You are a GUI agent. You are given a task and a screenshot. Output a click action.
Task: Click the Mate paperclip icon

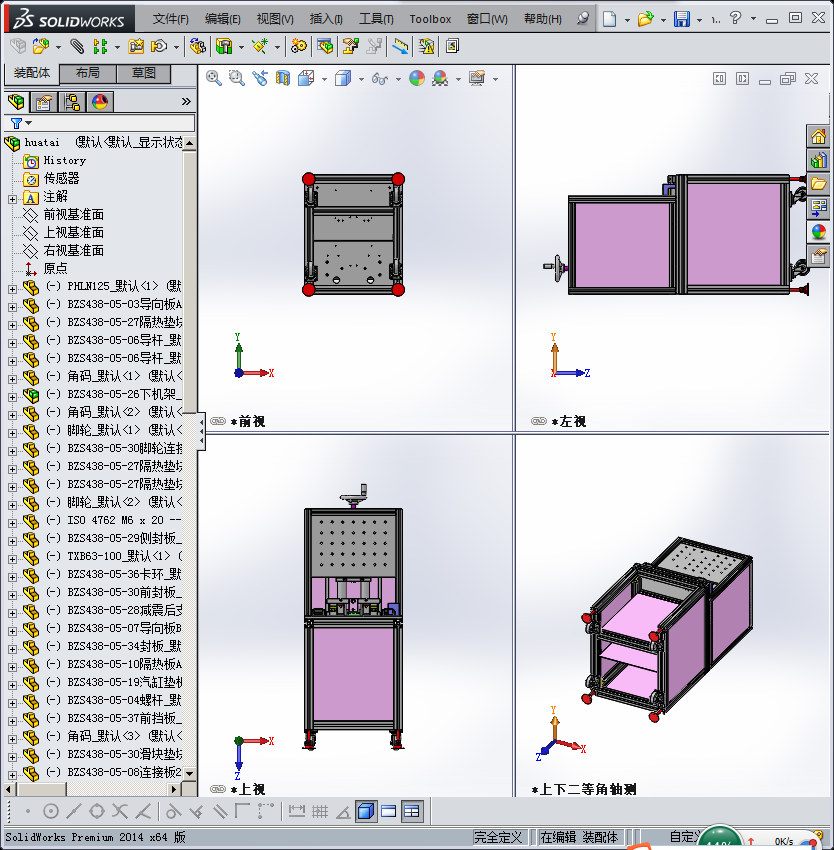[77, 47]
